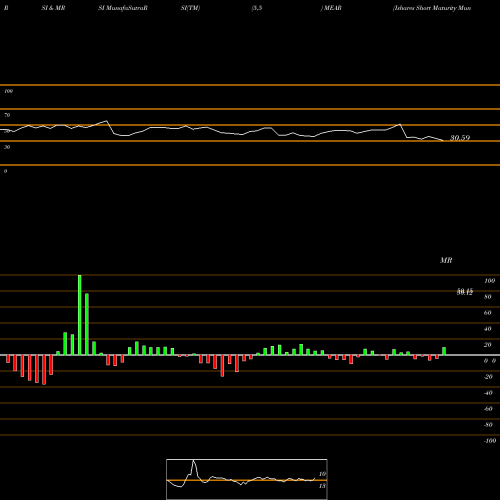Viewport: 500px width, 500px height.
Task: Click the MR axis label -20
Action: click(488, 377)
